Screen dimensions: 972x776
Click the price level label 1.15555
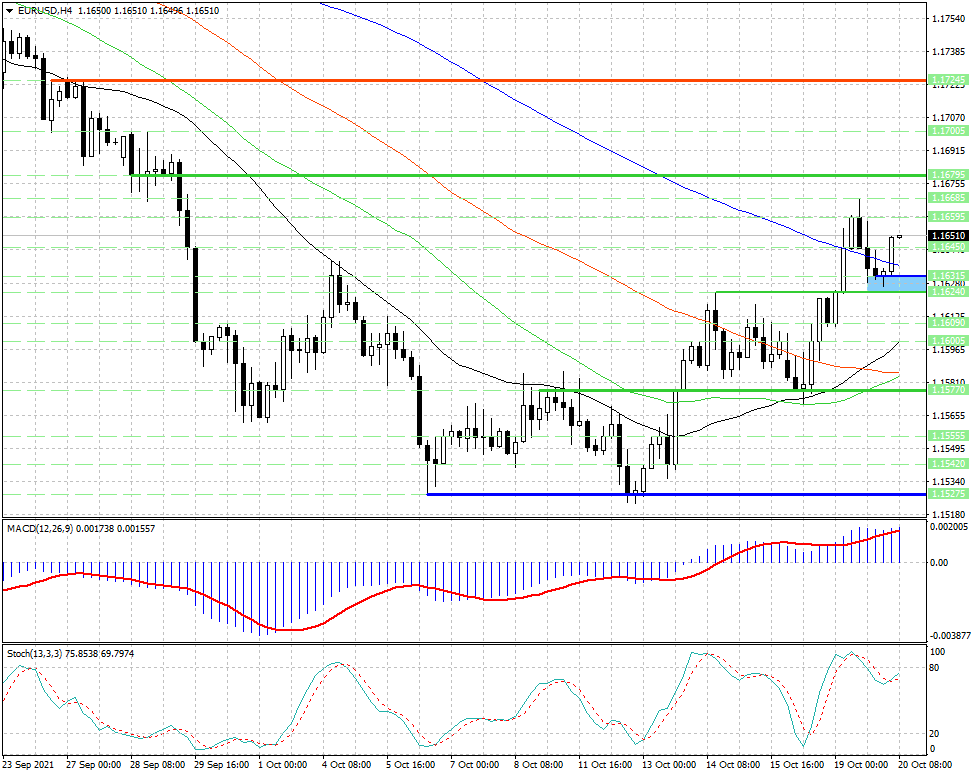click(x=948, y=436)
